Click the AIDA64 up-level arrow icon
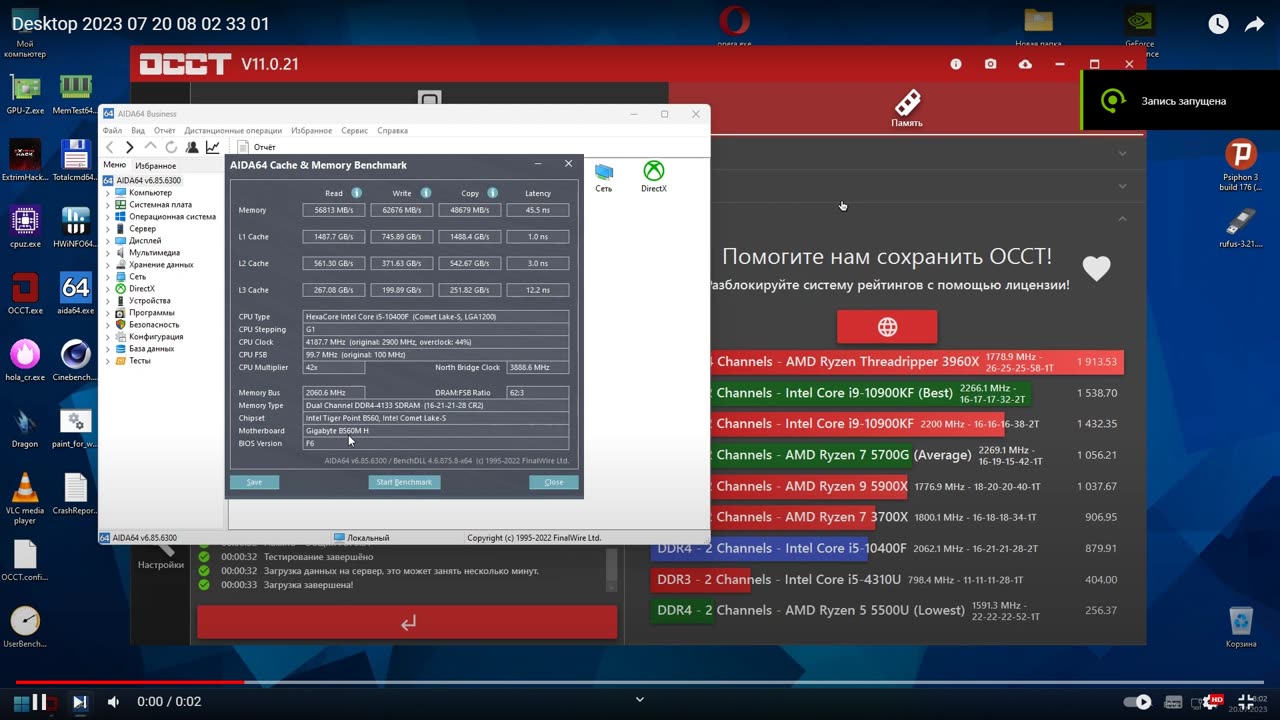Screen dimensions: 1280x720 click(x=151, y=147)
